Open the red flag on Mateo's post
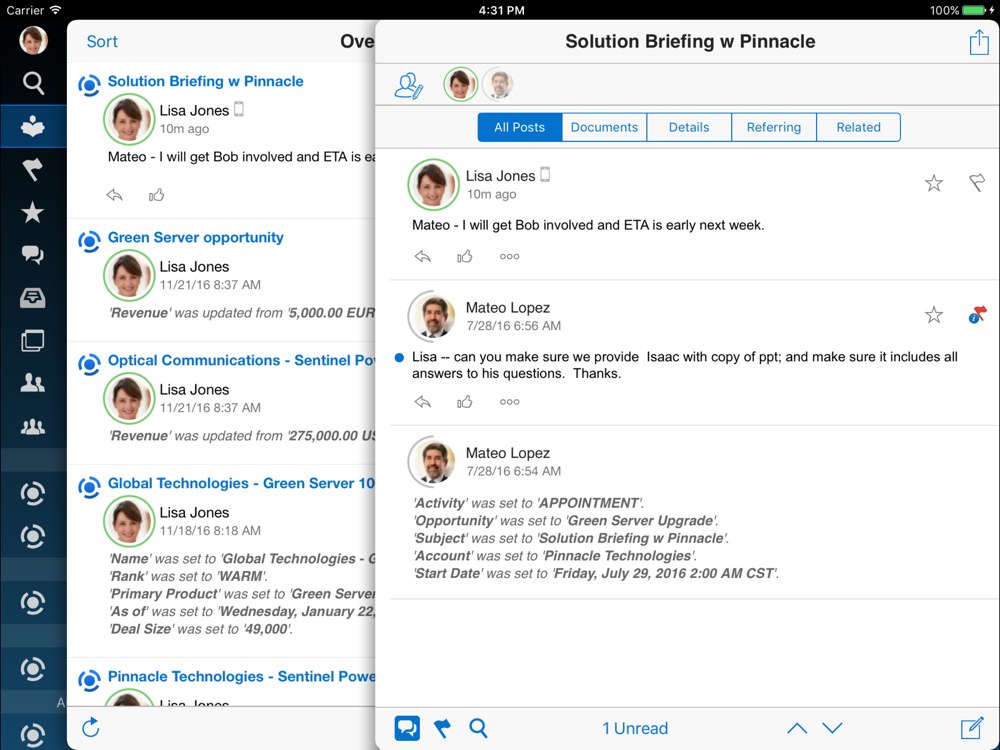Image resolution: width=1000 pixels, height=750 pixels. click(x=977, y=314)
